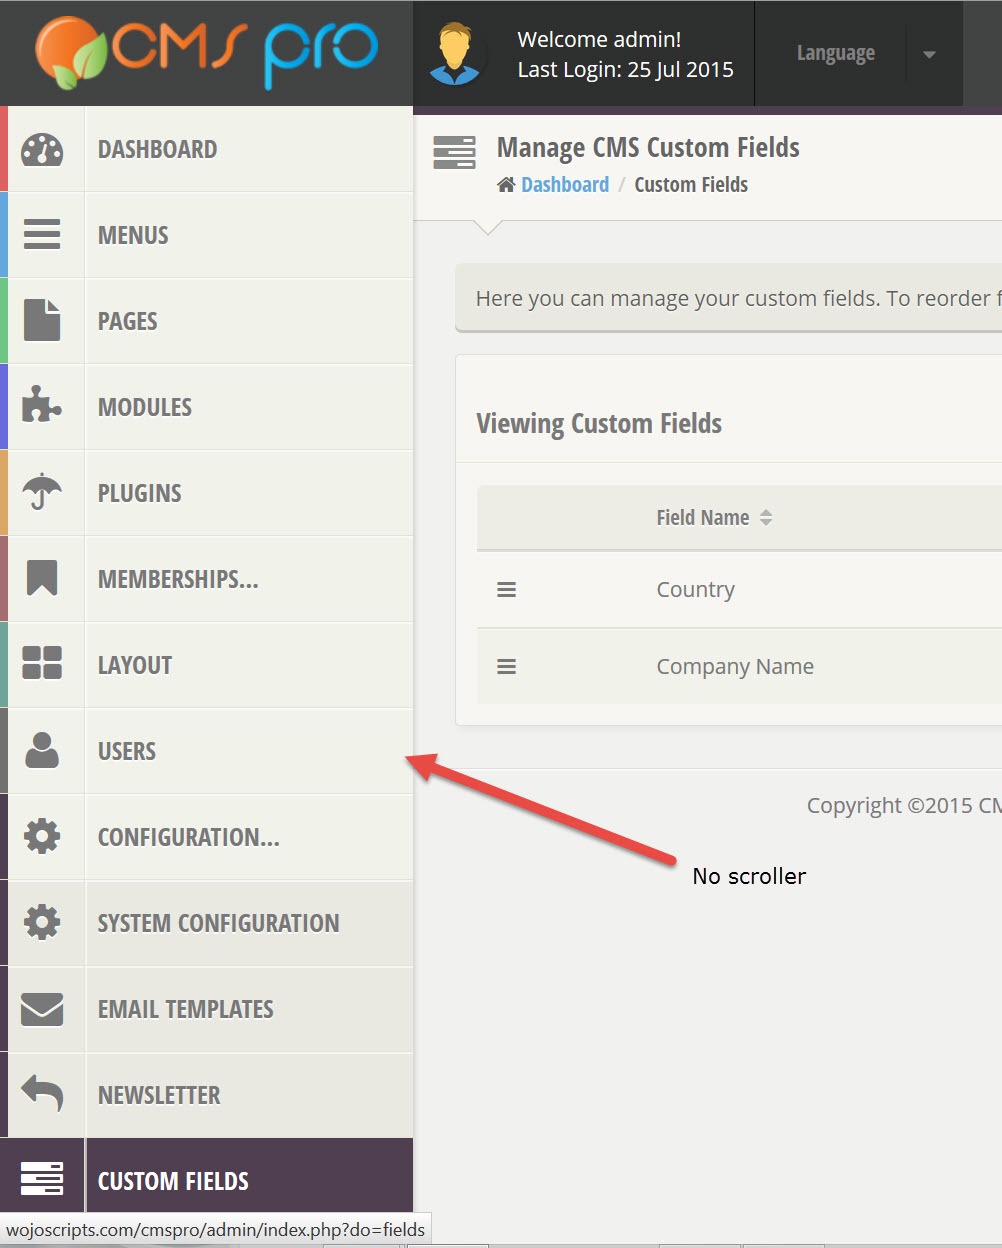This screenshot has width=1002, height=1248.
Task: Select System Configuration in sidebar
Action: click(218, 923)
